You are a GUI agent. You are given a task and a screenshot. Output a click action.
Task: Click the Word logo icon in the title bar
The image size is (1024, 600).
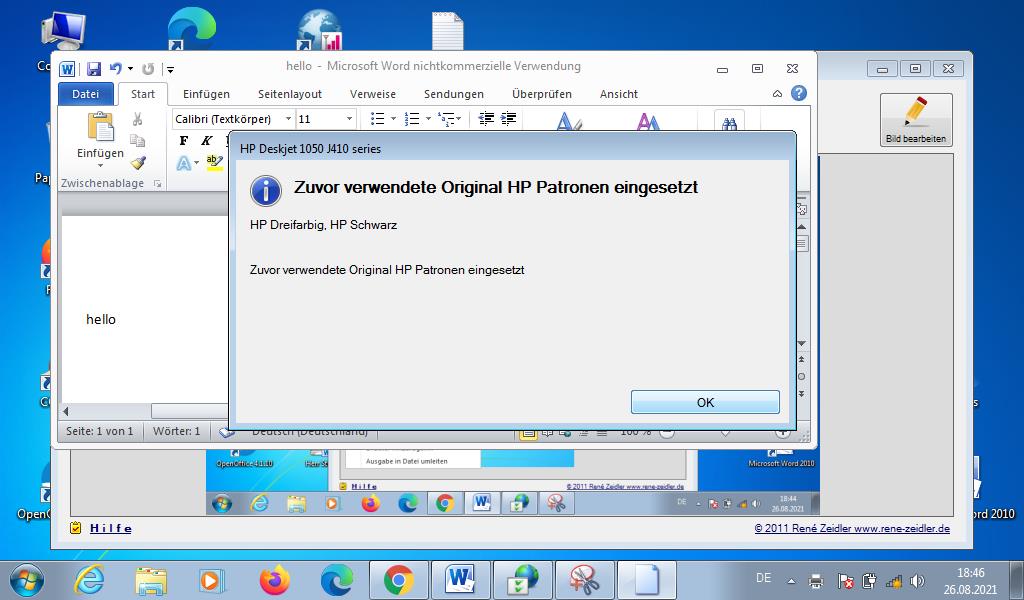point(67,69)
